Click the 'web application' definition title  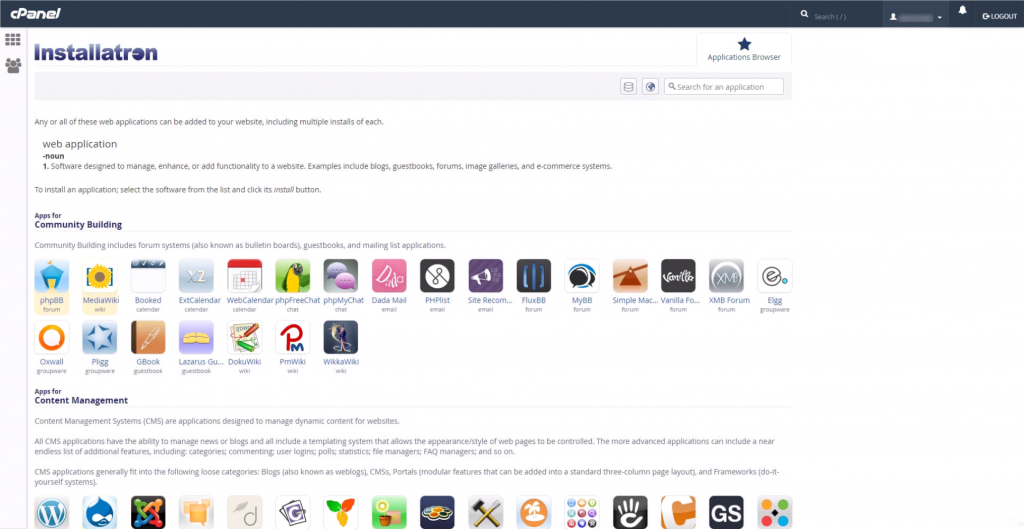pyautogui.click(x=80, y=144)
